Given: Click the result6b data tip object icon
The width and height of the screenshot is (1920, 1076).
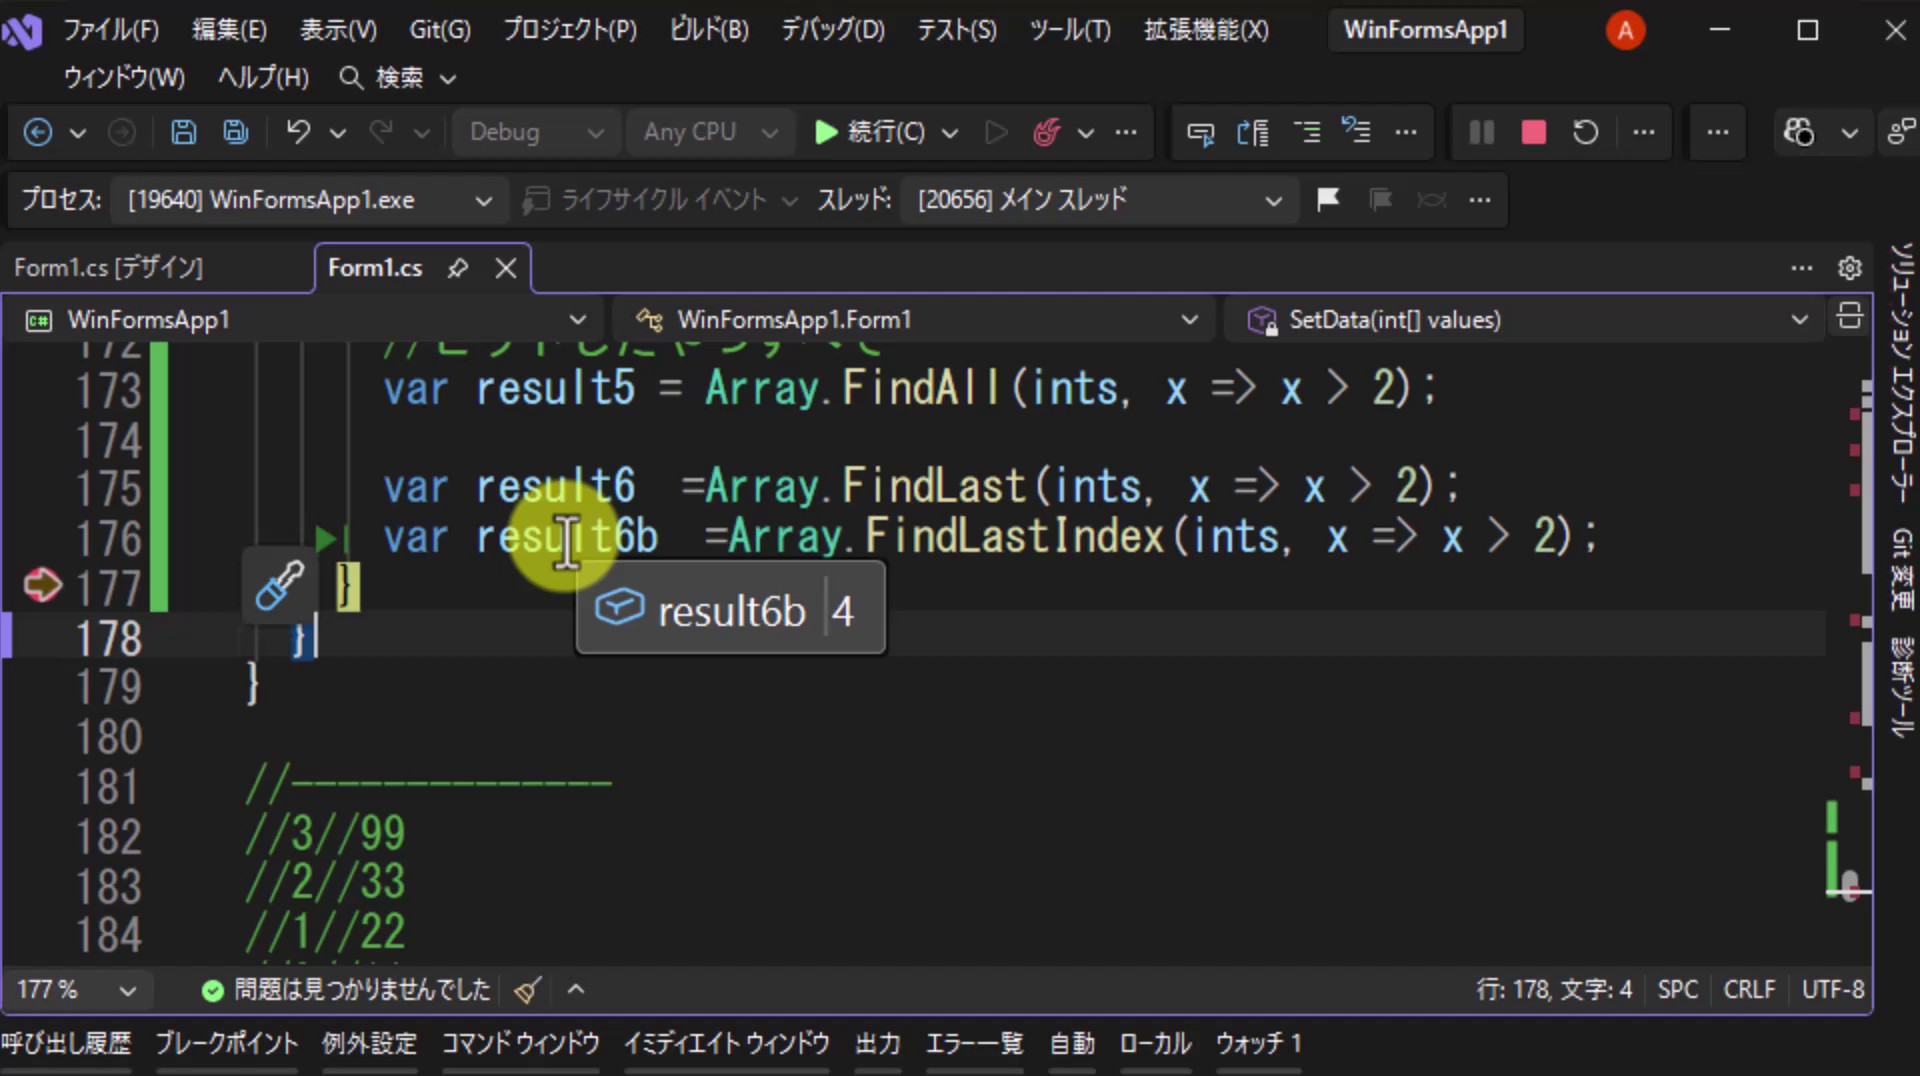Looking at the screenshot, I should coord(619,607).
